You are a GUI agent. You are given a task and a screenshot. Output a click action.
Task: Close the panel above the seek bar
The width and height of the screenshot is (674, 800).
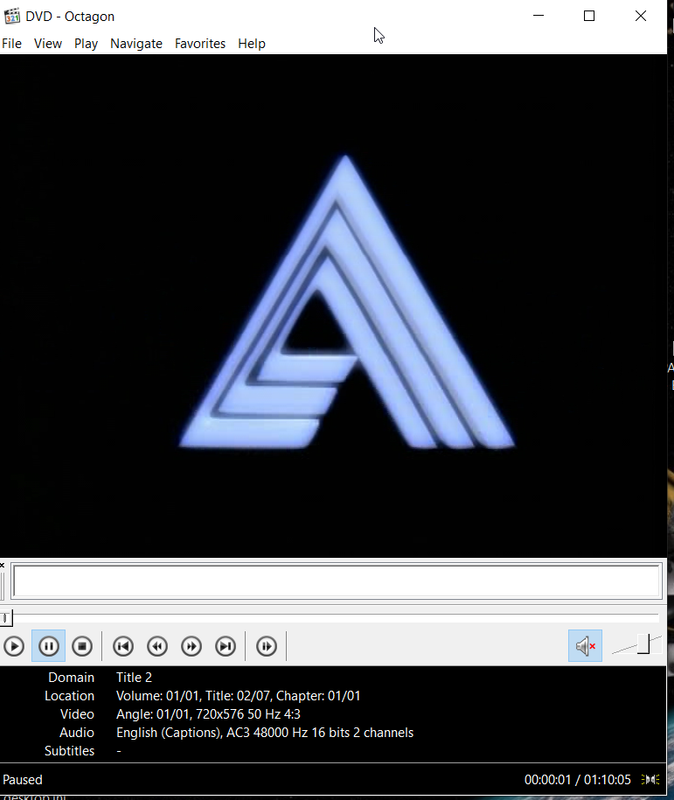coord(2,565)
